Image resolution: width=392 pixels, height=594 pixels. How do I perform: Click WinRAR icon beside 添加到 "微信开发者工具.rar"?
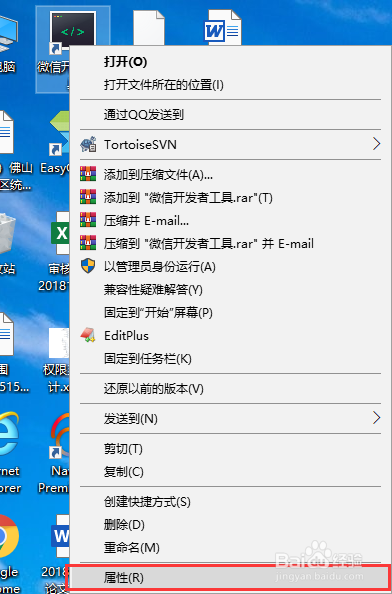pyautogui.click(x=88, y=197)
